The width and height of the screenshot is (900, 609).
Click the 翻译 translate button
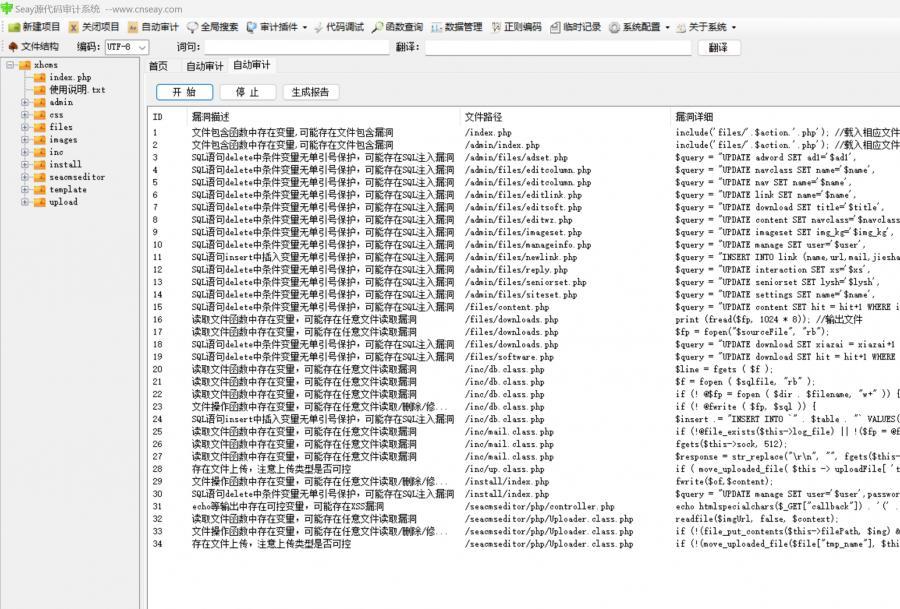719,47
